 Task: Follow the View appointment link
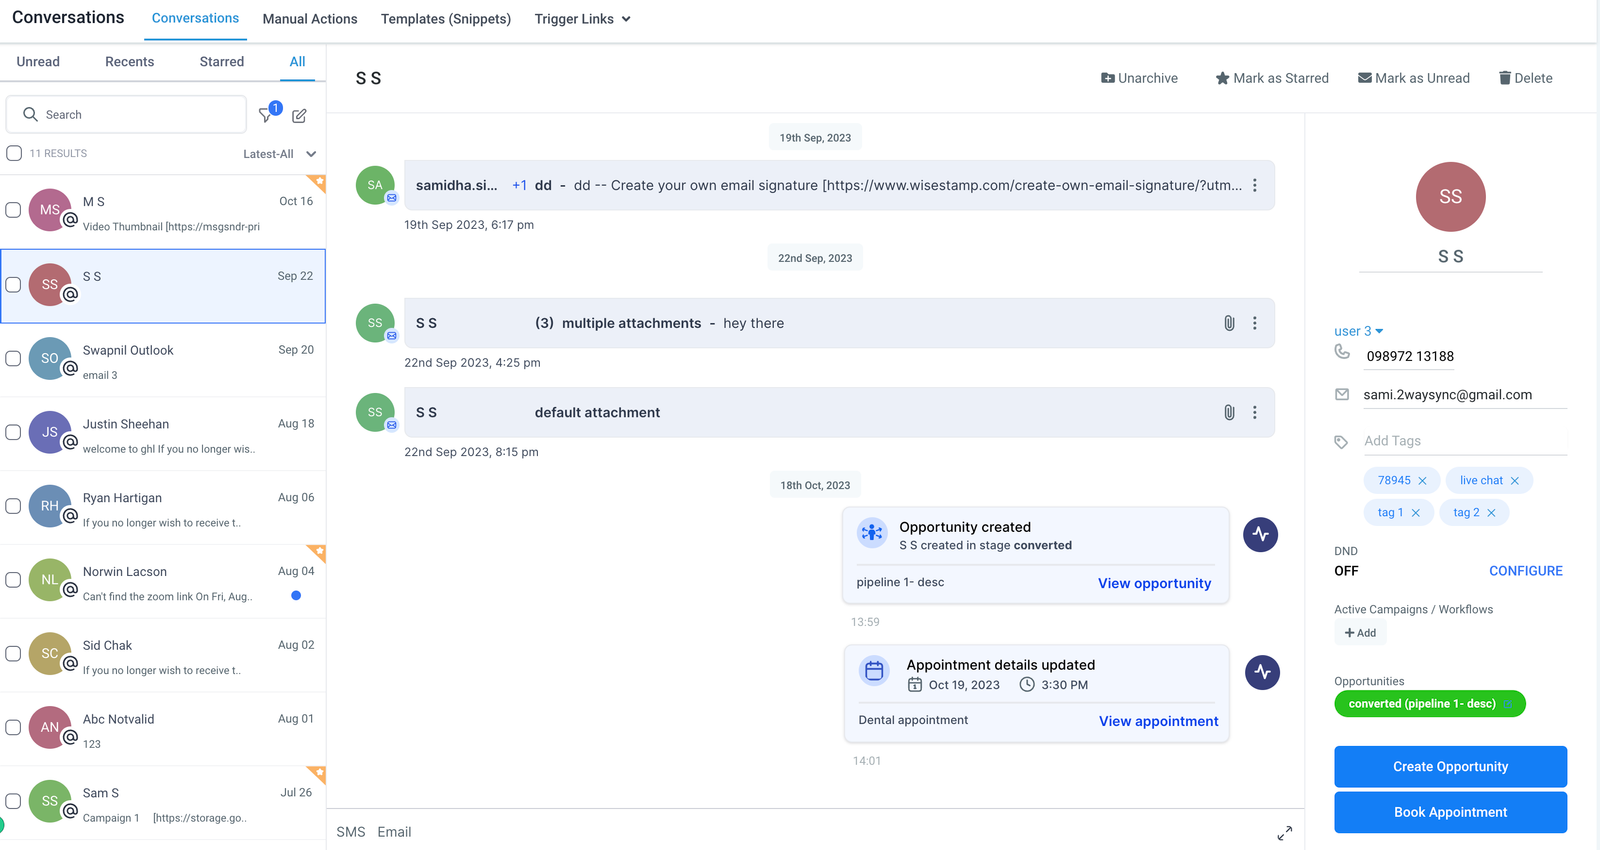pos(1158,721)
